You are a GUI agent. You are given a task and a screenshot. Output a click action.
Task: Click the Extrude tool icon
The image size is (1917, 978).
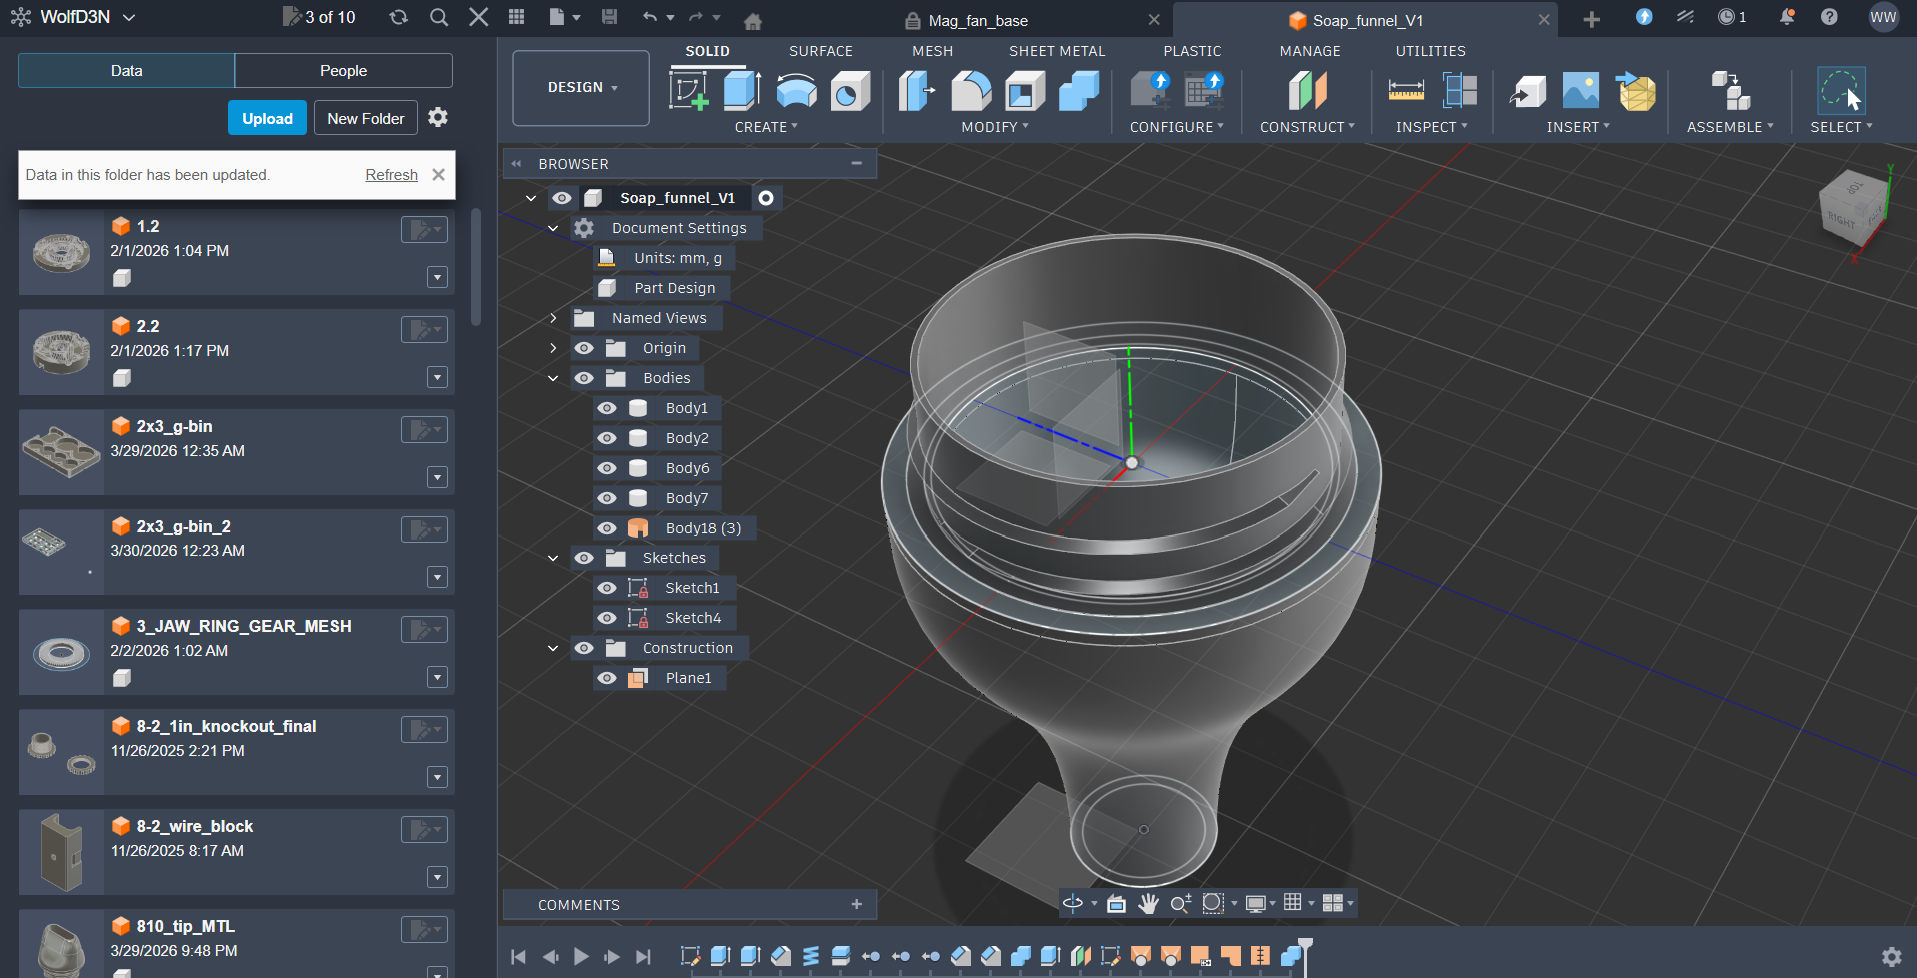coord(742,90)
